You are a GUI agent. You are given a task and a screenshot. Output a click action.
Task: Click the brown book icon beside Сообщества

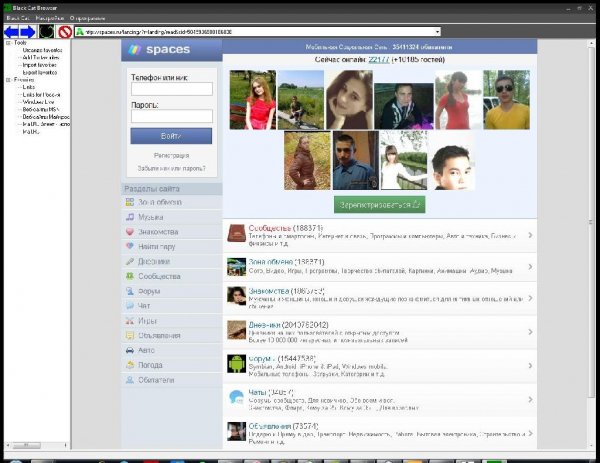tap(236, 233)
